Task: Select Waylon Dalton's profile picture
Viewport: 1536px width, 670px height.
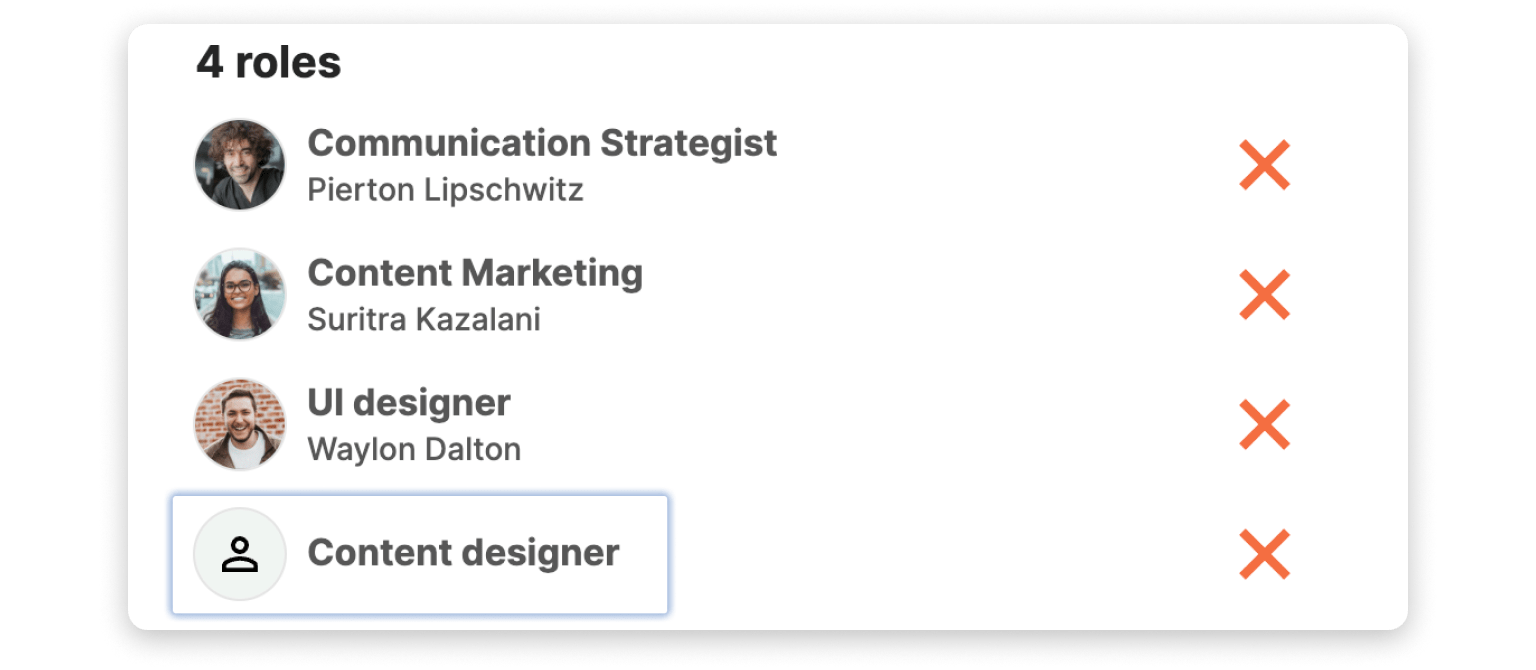Action: [240, 424]
